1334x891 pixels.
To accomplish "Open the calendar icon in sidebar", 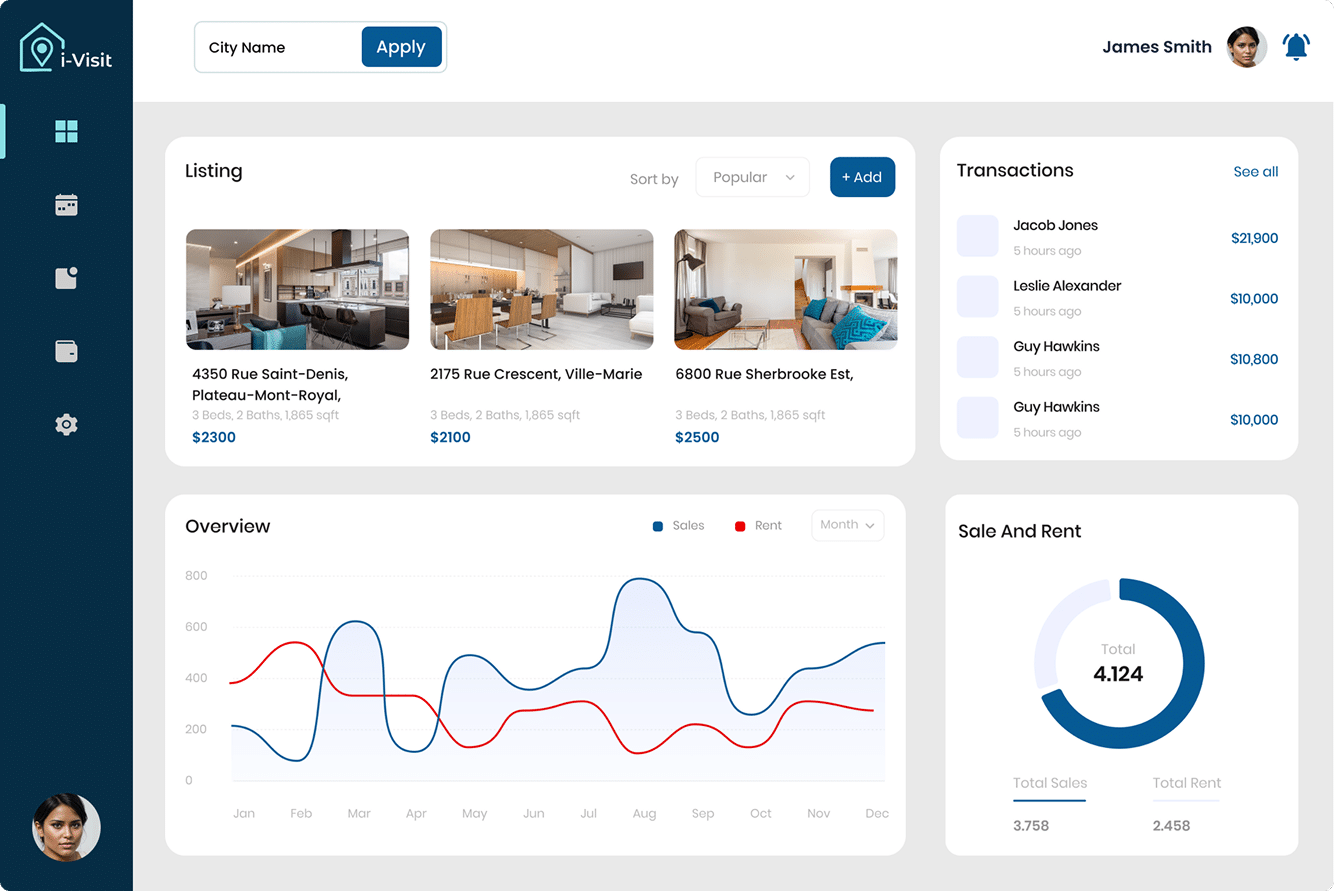I will 66,205.
